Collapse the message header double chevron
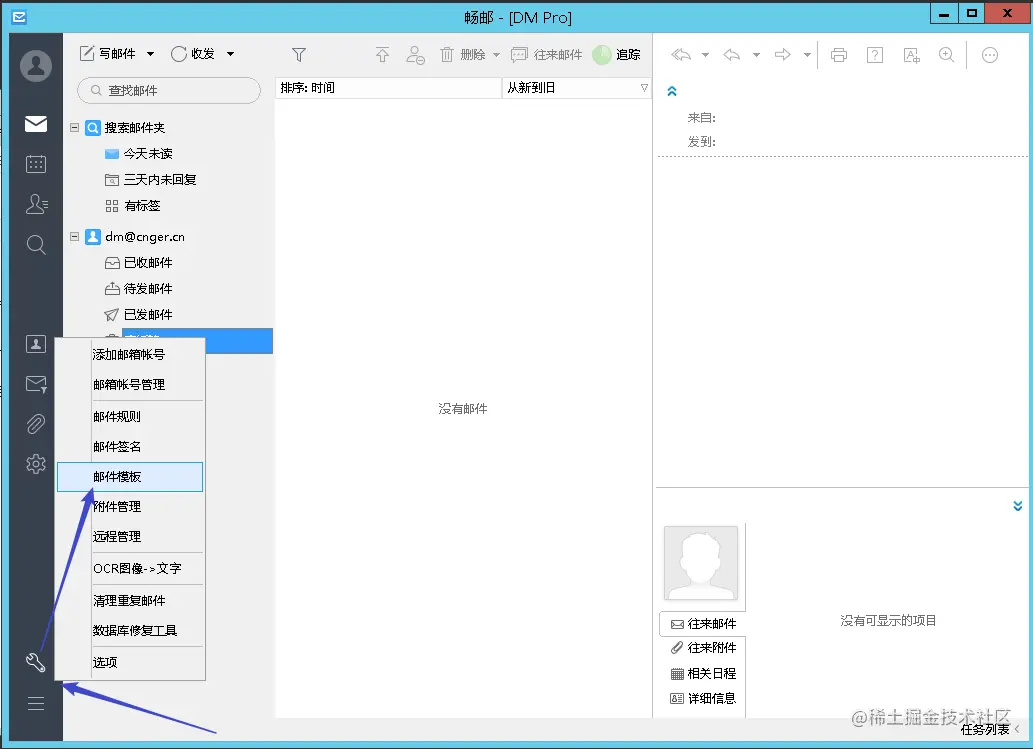The image size is (1033, 749). tap(672, 92)
